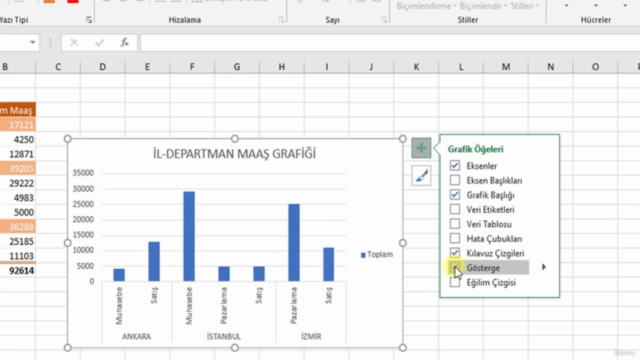
Task: Open the Sayı dialog launcher
Action: 384,20
